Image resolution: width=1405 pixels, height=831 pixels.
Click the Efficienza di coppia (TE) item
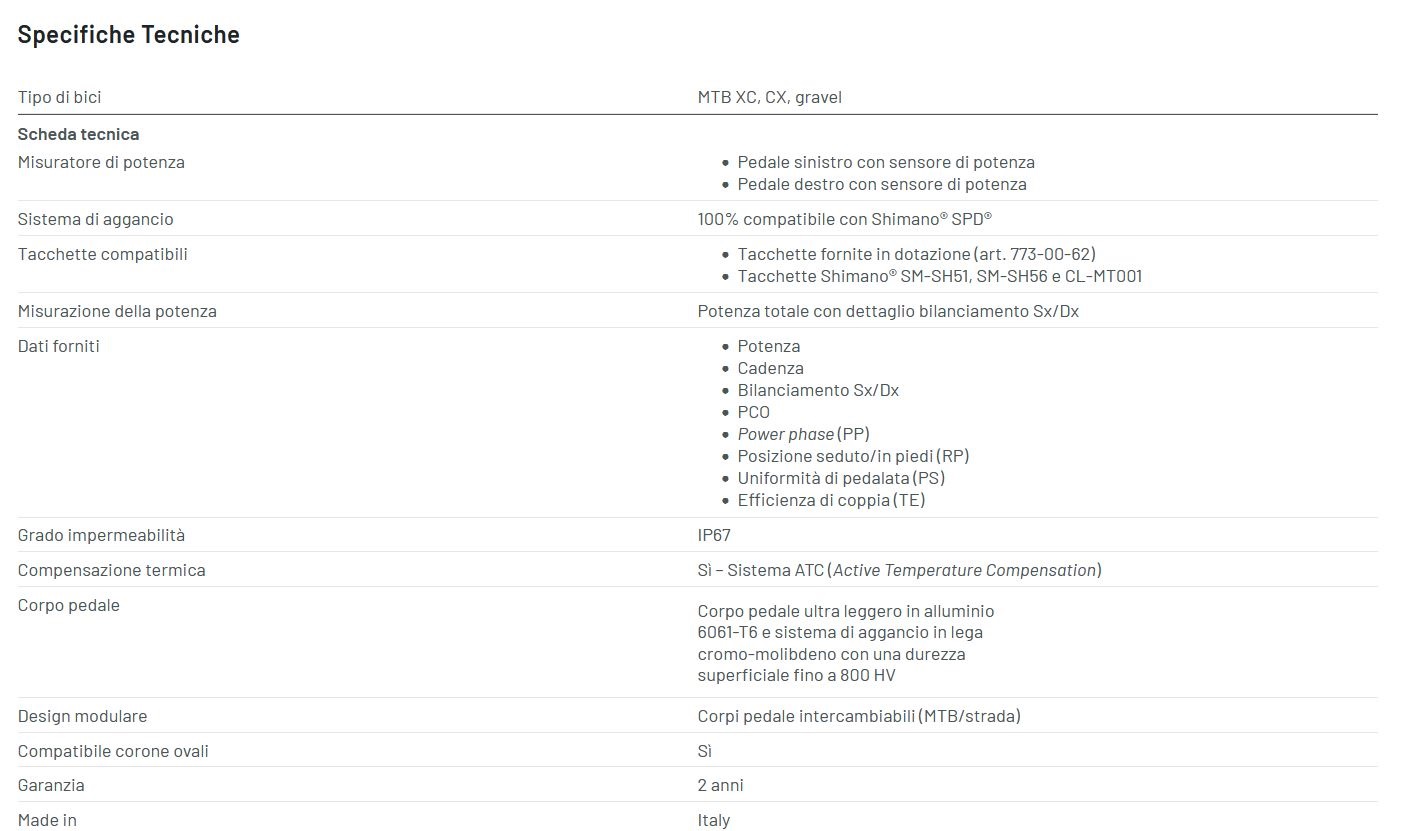[830, 500]
